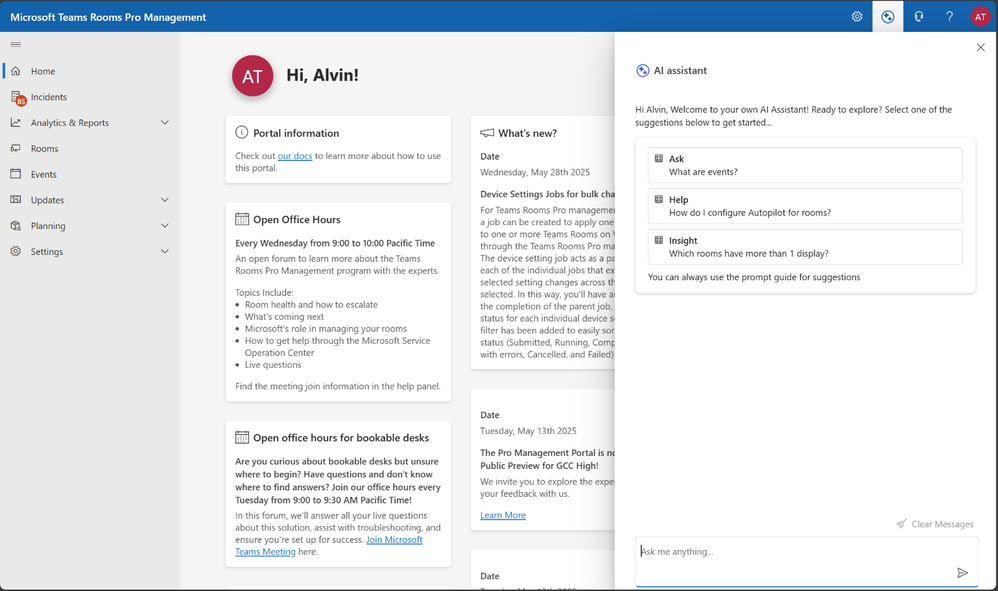Open the help question mark icon
Screen dimensions: 998x591
click(949, 17)
